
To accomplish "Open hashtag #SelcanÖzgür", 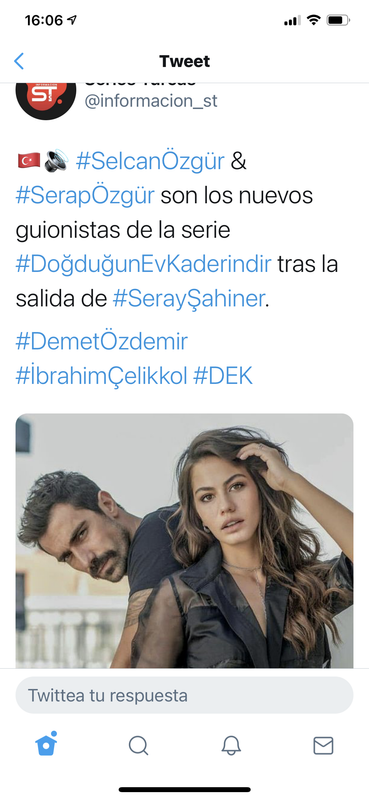I will point(150,161).
